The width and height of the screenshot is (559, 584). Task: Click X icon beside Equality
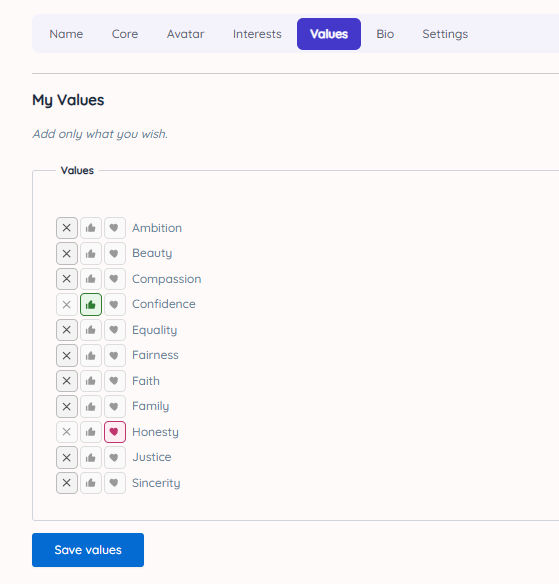point(67,330)
